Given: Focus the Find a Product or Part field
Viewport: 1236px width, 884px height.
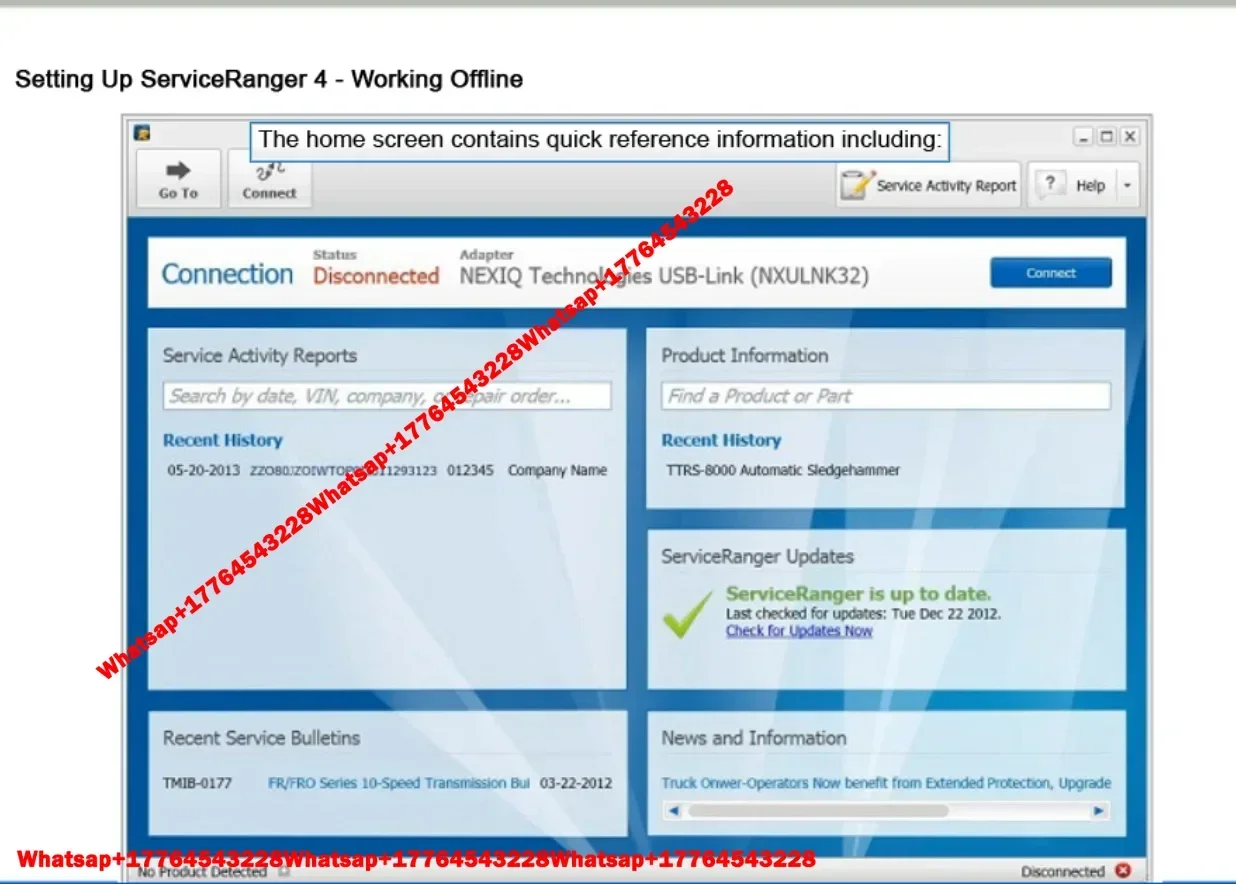Looking at the screenshot, I should coord(885,396).
